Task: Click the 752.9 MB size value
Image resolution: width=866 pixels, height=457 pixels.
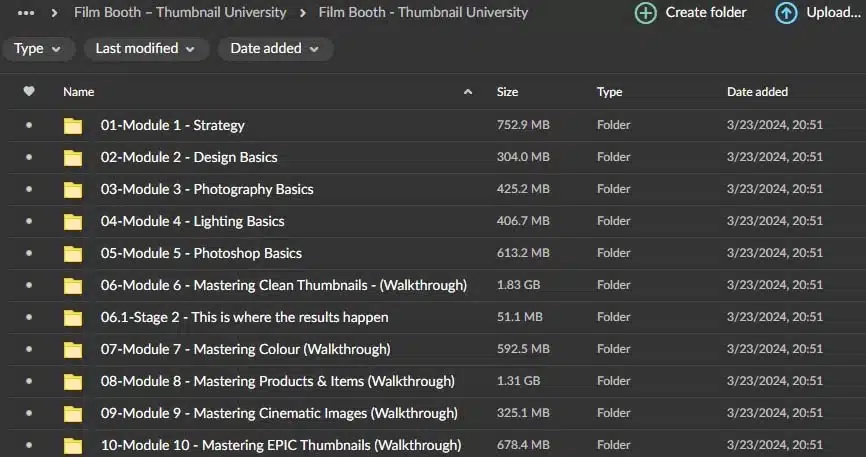Action: click(x=523, y=125)
